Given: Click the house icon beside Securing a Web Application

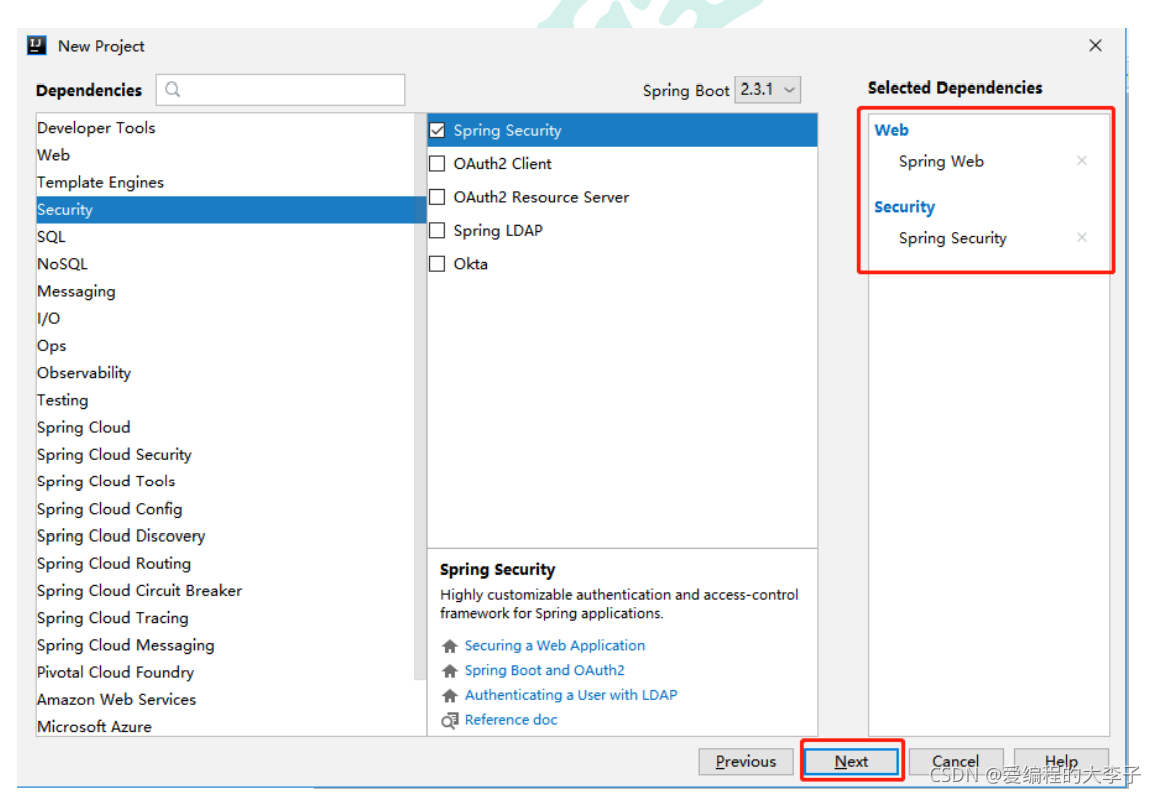Looking at the screenshot, I should pos(450,646).
